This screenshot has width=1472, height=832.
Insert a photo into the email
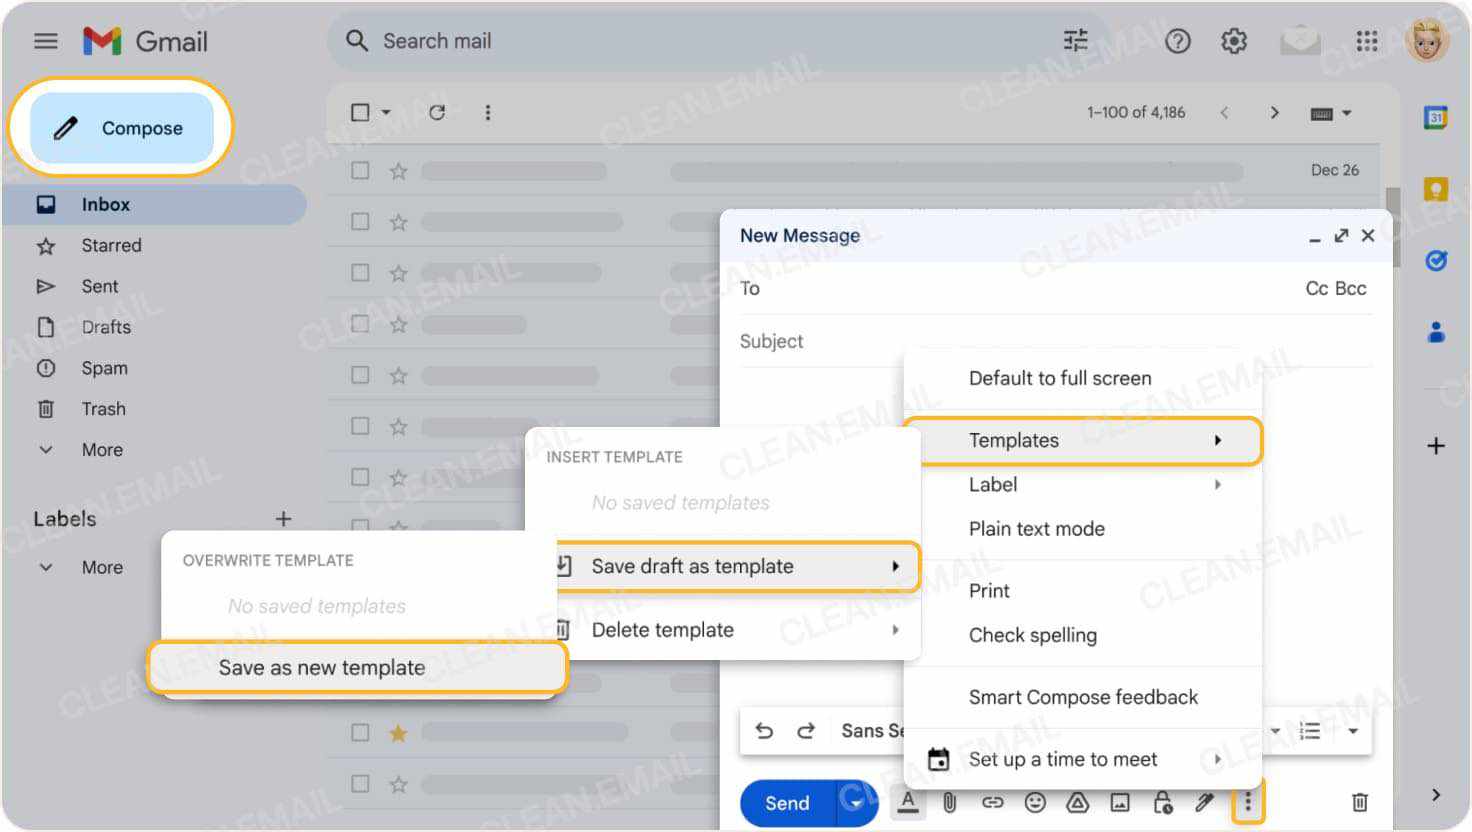coord(1120,802)
